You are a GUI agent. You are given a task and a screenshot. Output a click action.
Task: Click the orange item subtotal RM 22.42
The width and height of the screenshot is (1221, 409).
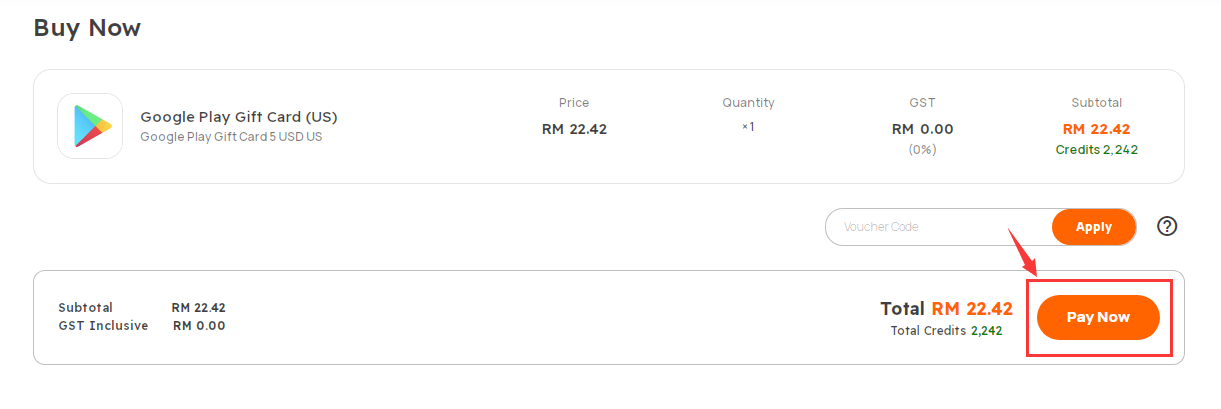point(1096,129)
